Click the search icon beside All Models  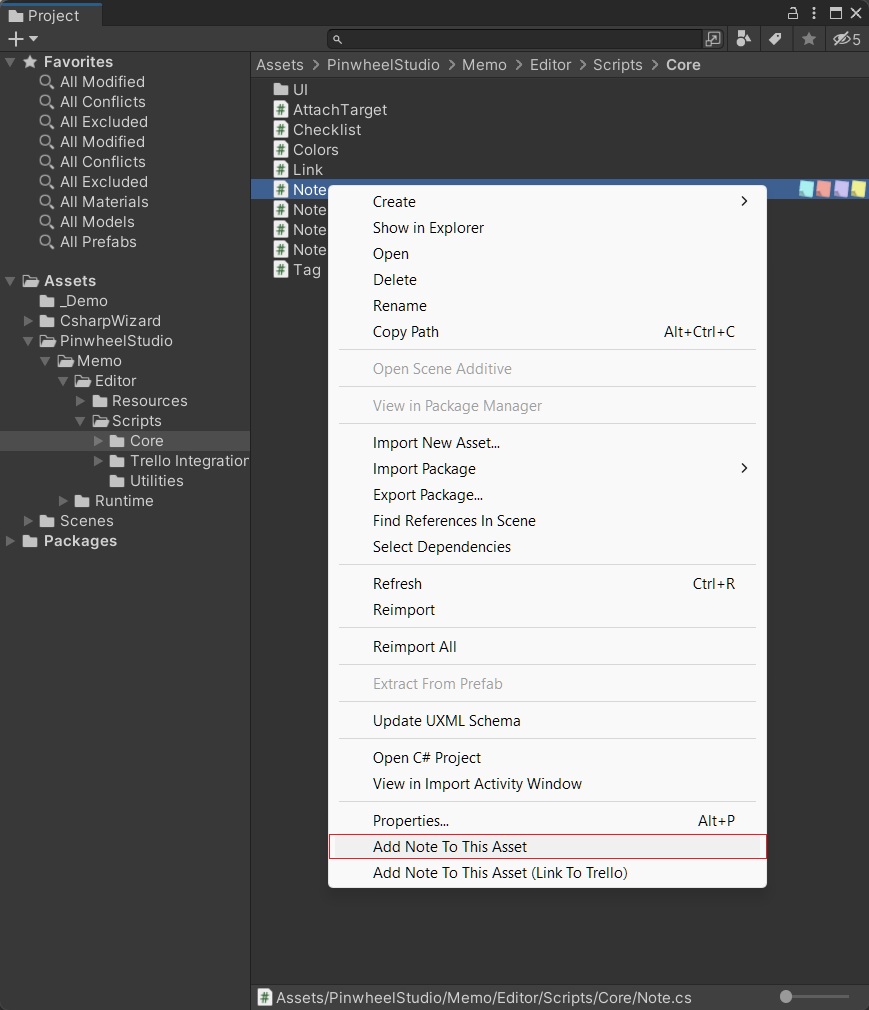point(46,222)
